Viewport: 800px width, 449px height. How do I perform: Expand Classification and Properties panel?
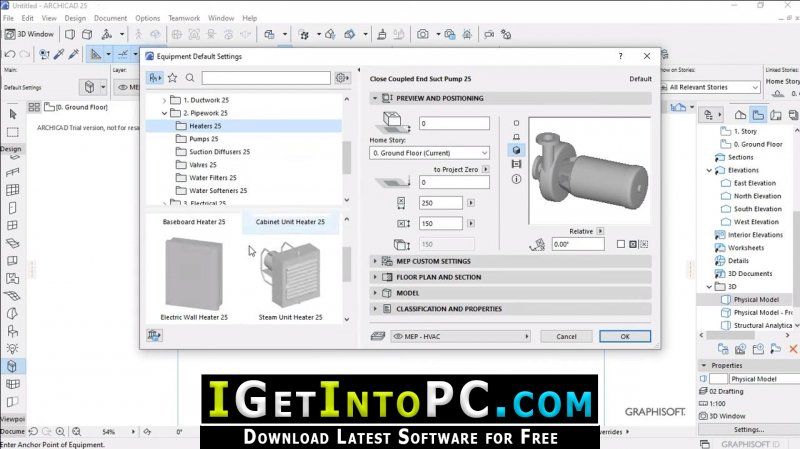(x=375, y=309)
